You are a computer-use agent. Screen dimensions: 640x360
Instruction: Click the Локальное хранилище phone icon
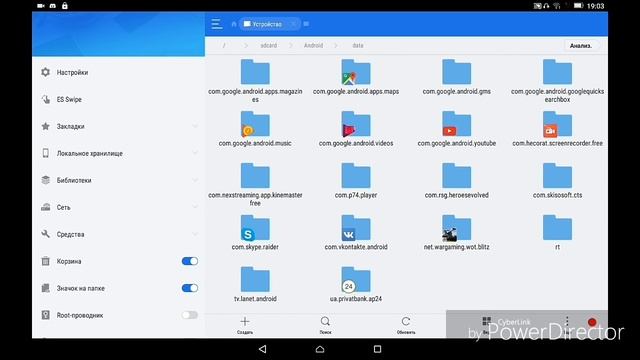click(x=46, y=153)
